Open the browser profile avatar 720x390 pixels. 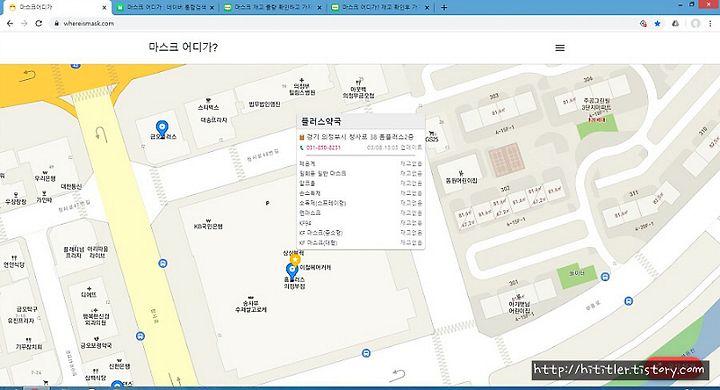(x=696, y=23)
